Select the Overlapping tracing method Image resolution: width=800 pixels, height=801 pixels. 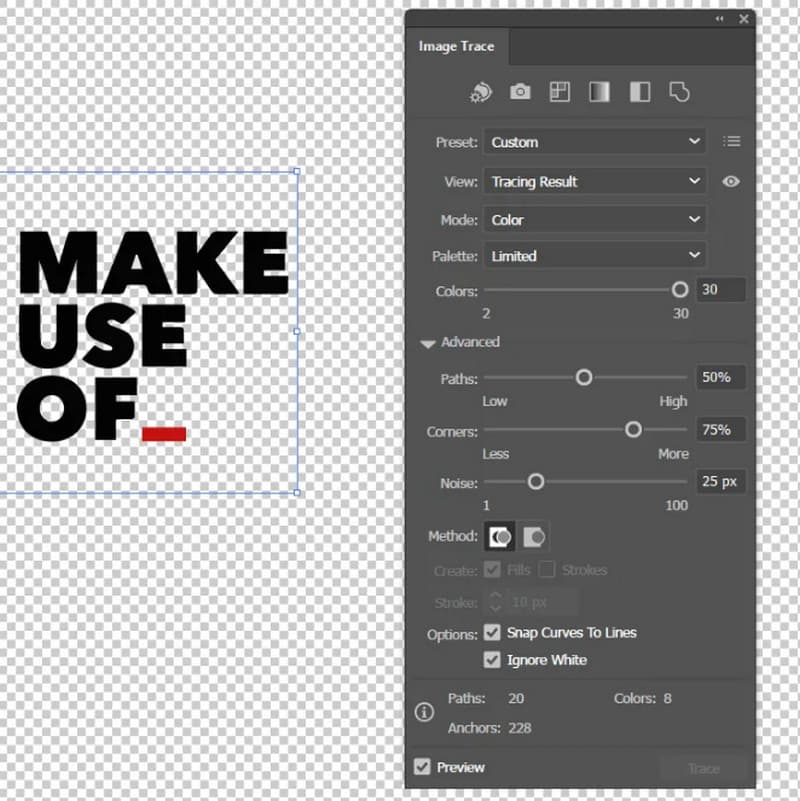[x=535, y=536]
